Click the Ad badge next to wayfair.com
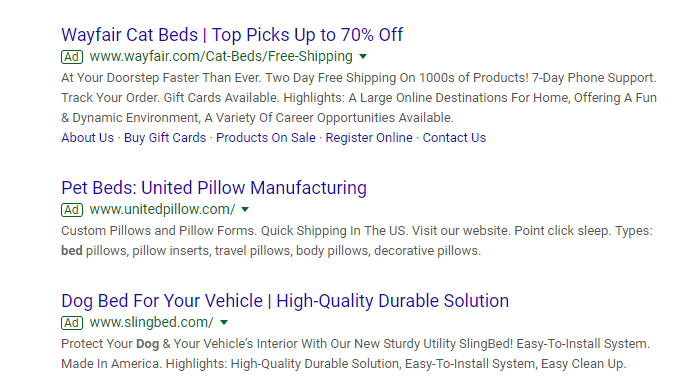Image resolution: width=699 pixels, height=391 pixels. point(72,57)
